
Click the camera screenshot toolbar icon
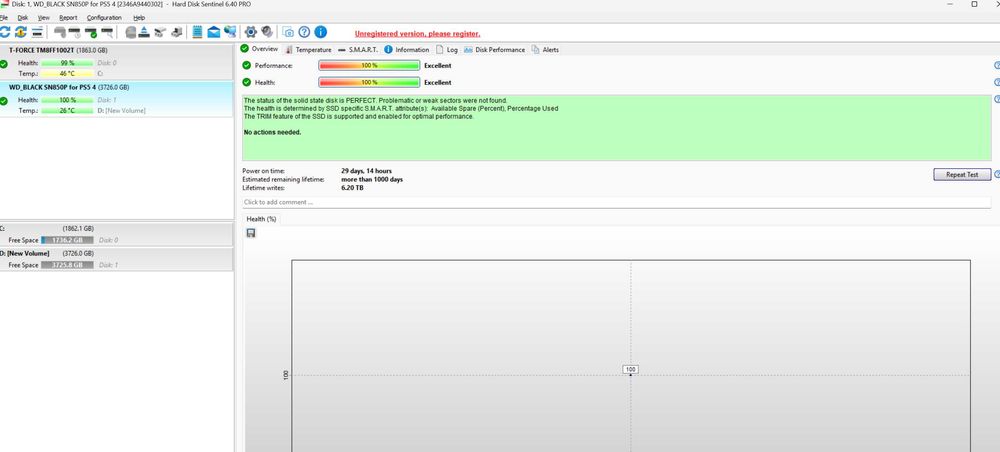tap(288, 32)
